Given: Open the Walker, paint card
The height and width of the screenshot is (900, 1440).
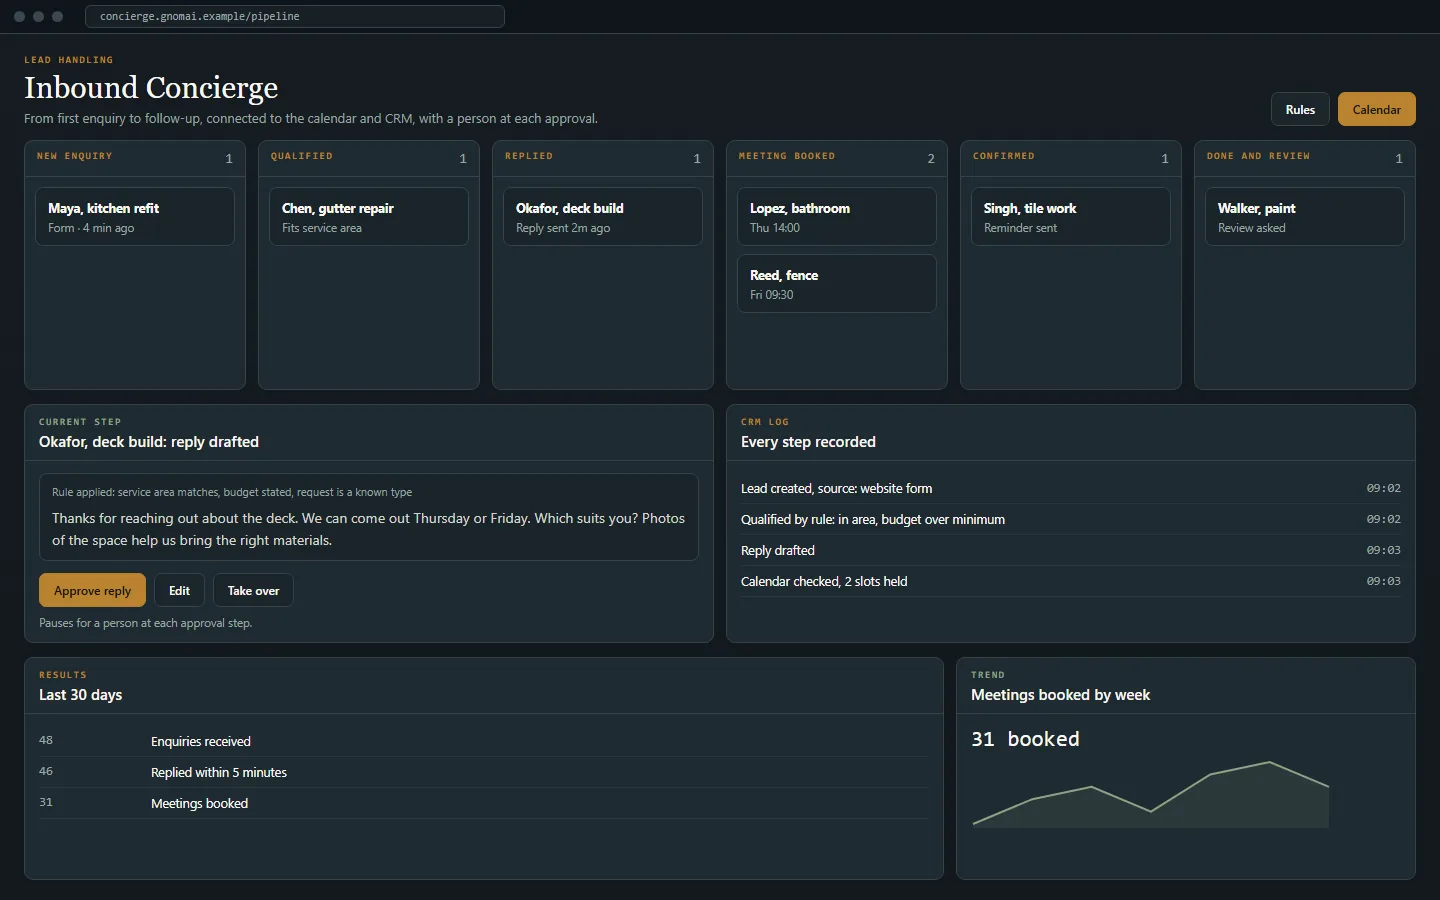Looking at the screenshot, I should (1305, 216).
